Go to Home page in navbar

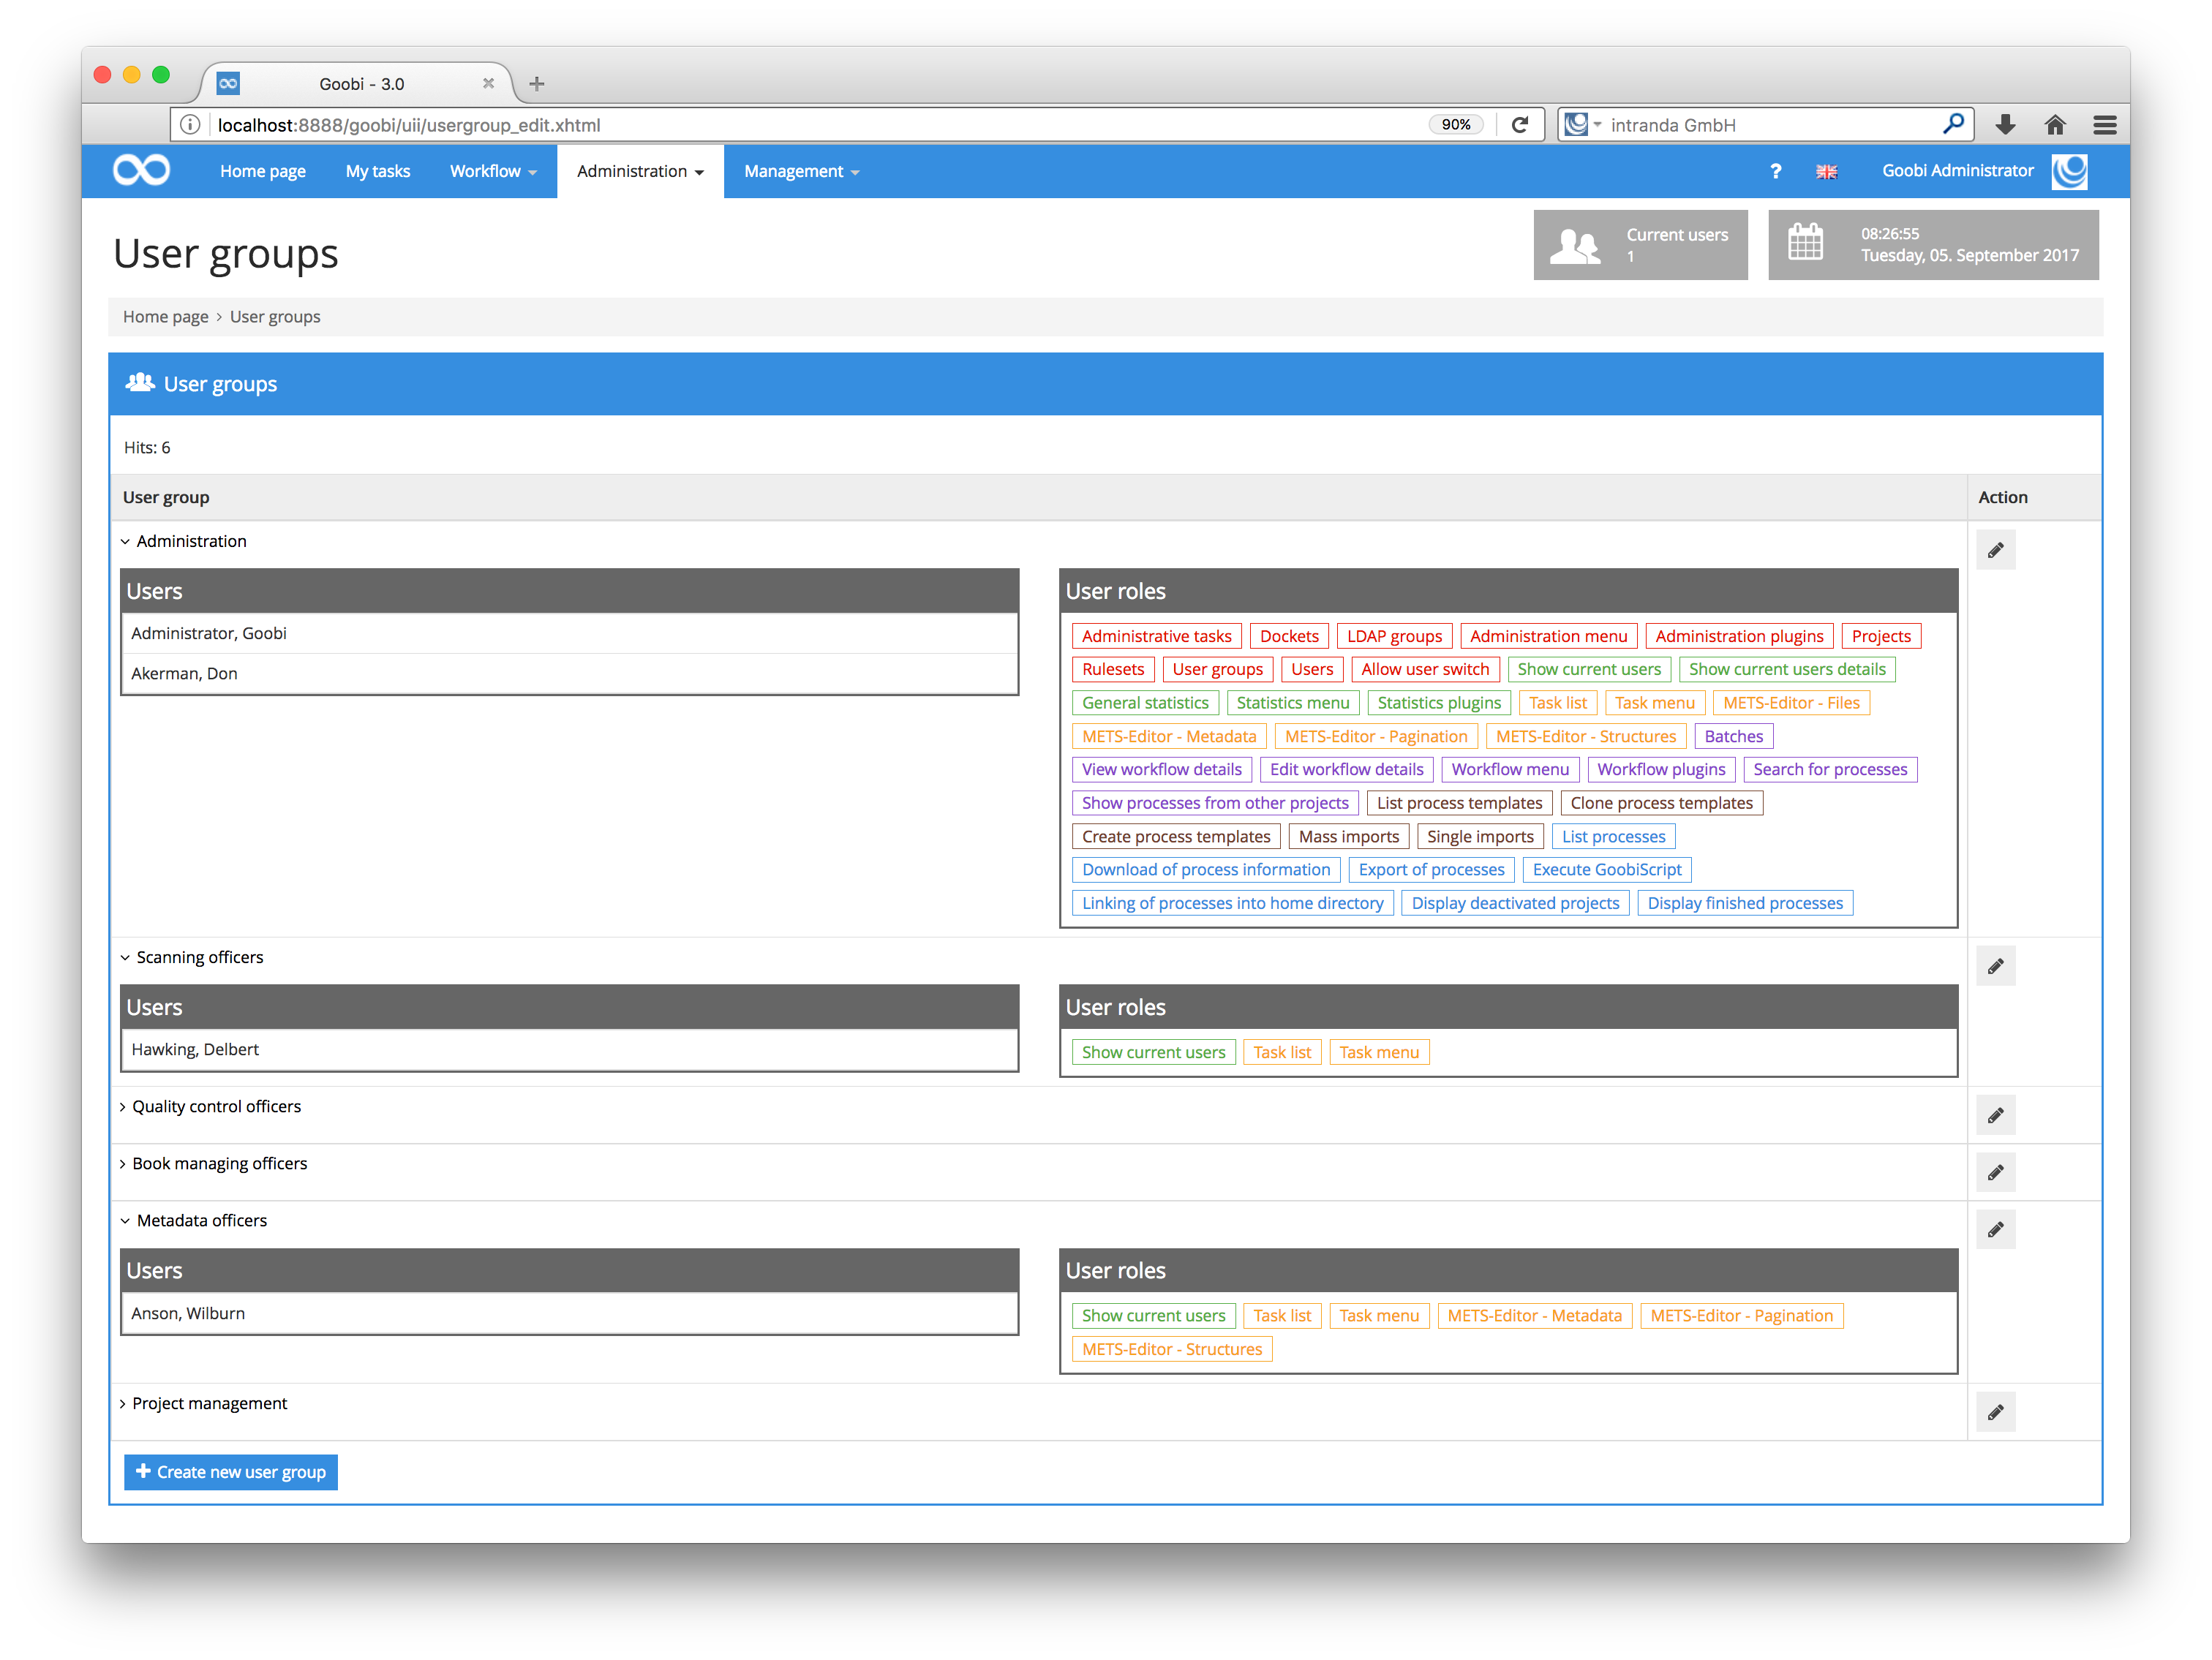(x=263, y=171)
